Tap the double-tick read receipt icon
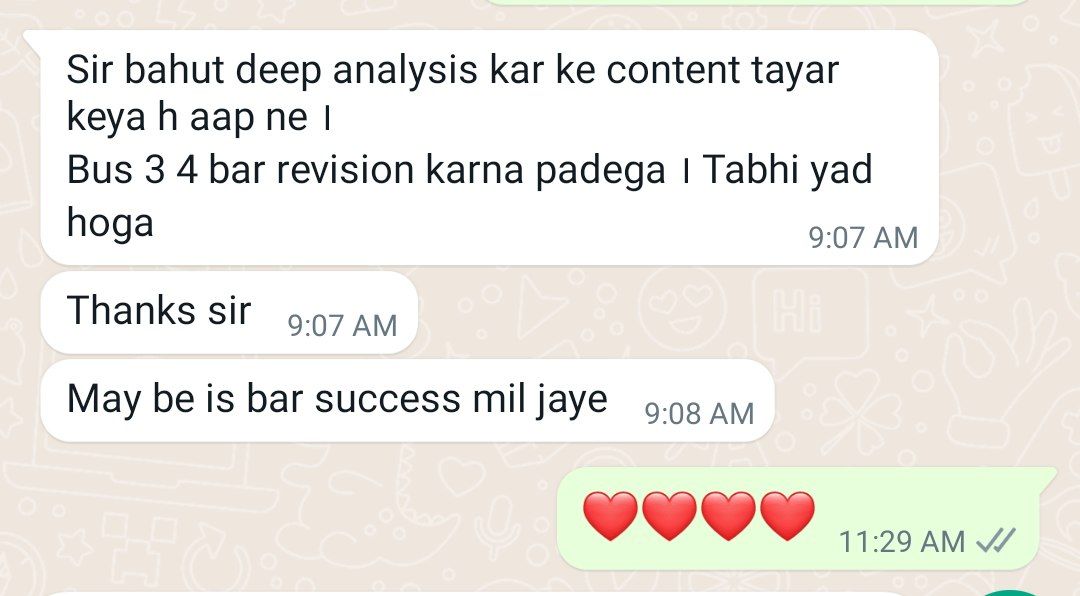The width and height of the screenshot is (1080, 596). click(x=996, y=541)
